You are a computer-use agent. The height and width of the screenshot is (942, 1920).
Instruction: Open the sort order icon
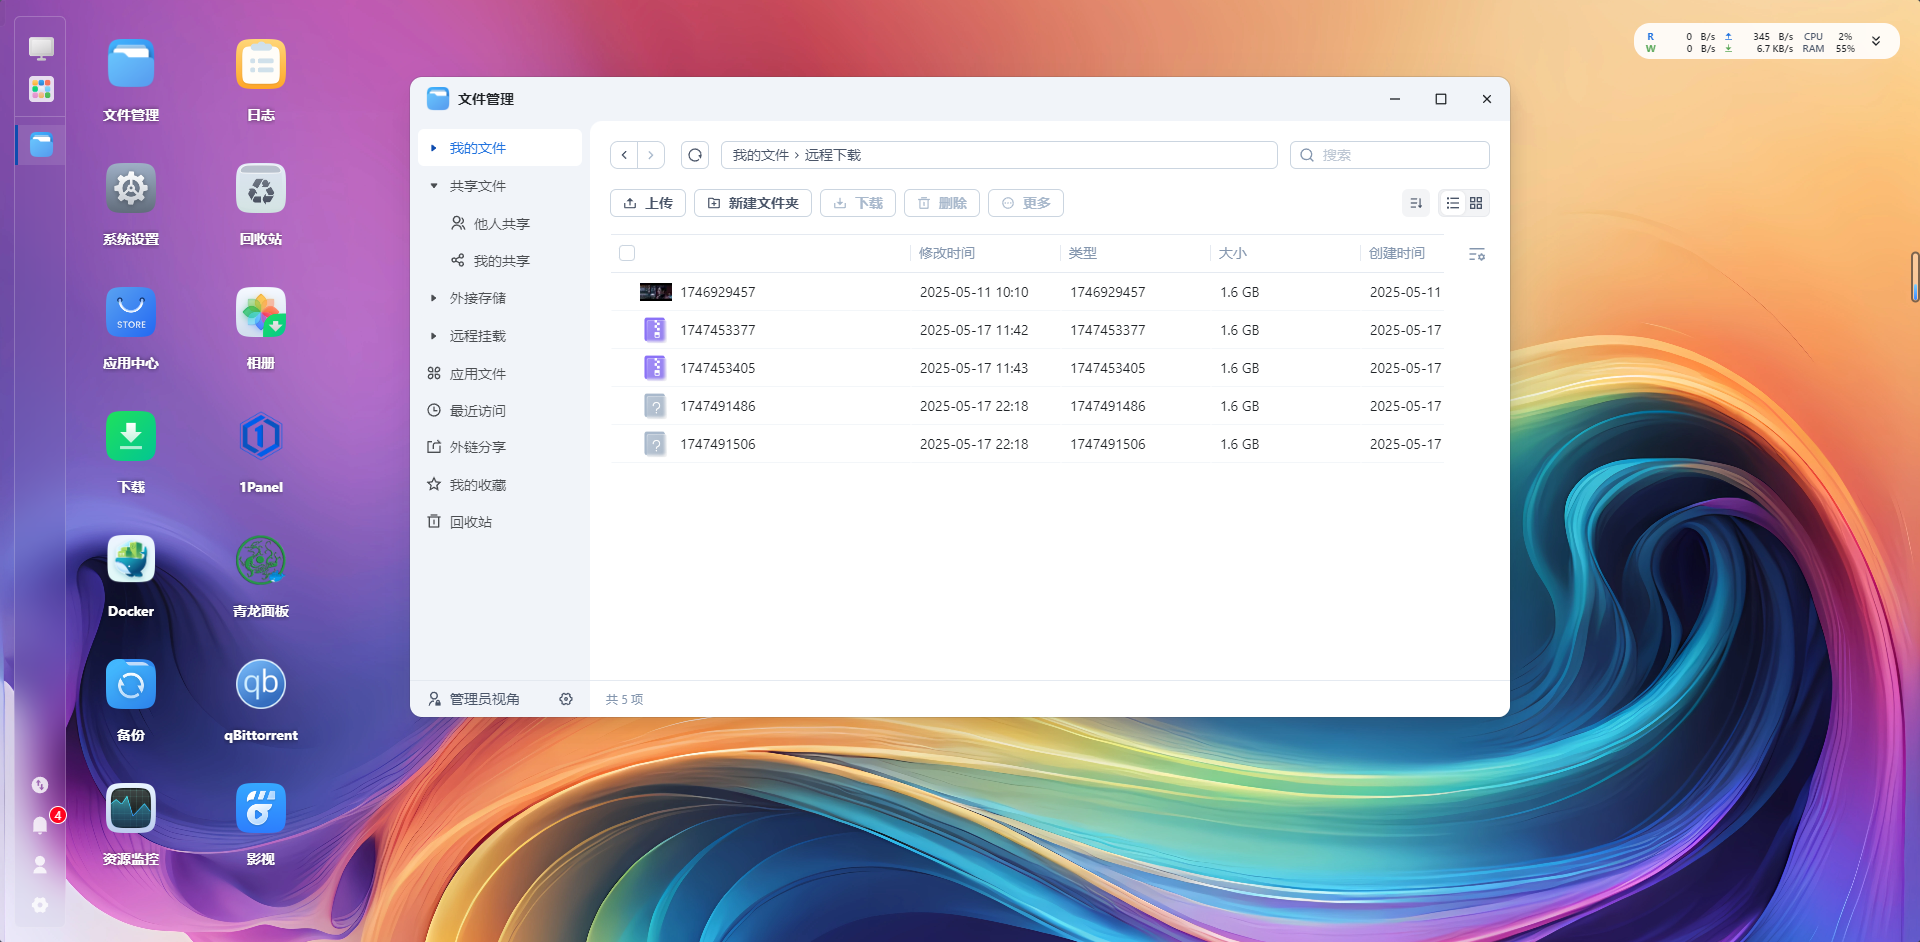1415,203
